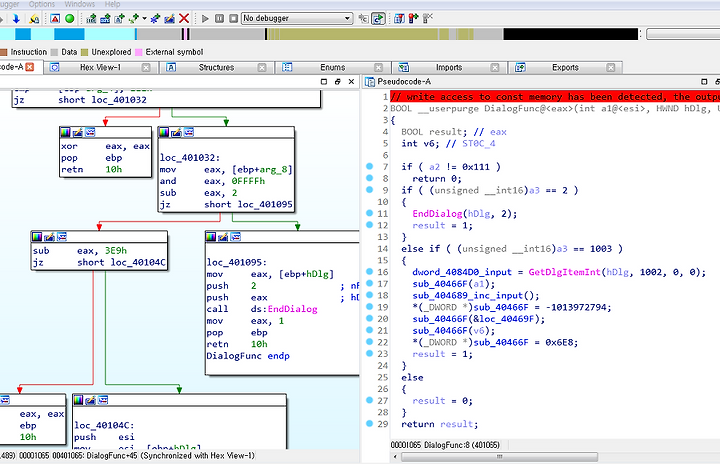Click group icon on loc_401095 node
The width and height of the screenshot is (720, 464).
pos(236,237)
